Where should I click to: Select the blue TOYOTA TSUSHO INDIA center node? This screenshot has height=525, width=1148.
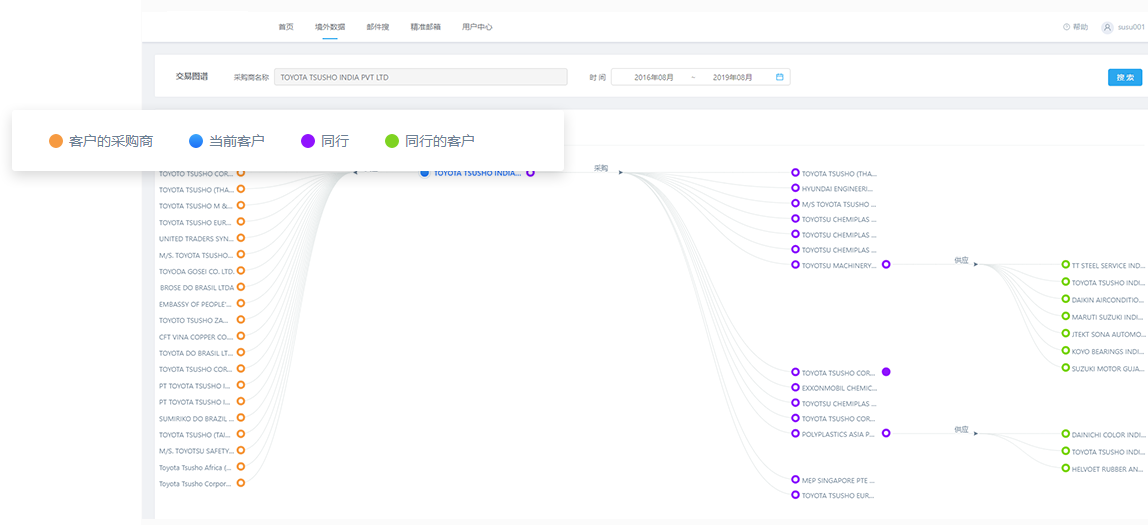[x=425, y=173]
